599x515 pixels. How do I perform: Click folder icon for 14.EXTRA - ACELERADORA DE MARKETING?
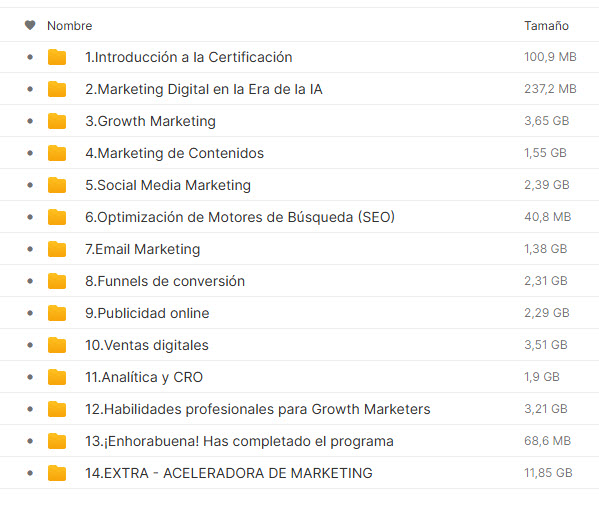coord(57,473)
